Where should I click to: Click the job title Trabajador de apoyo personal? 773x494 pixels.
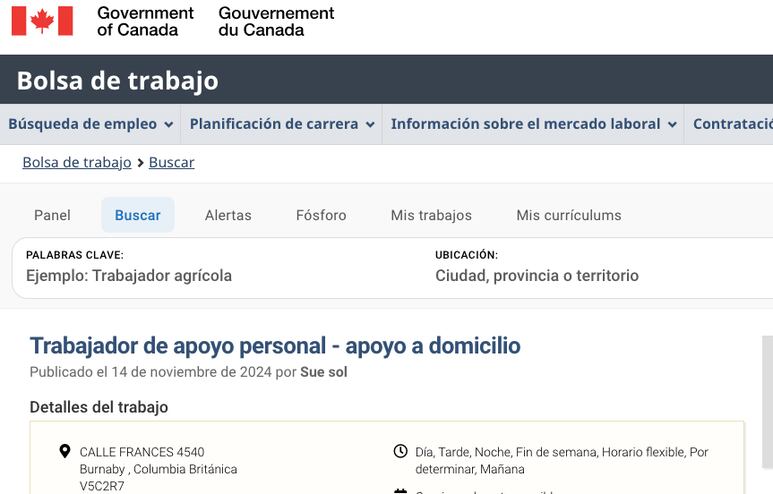[275, 346]
